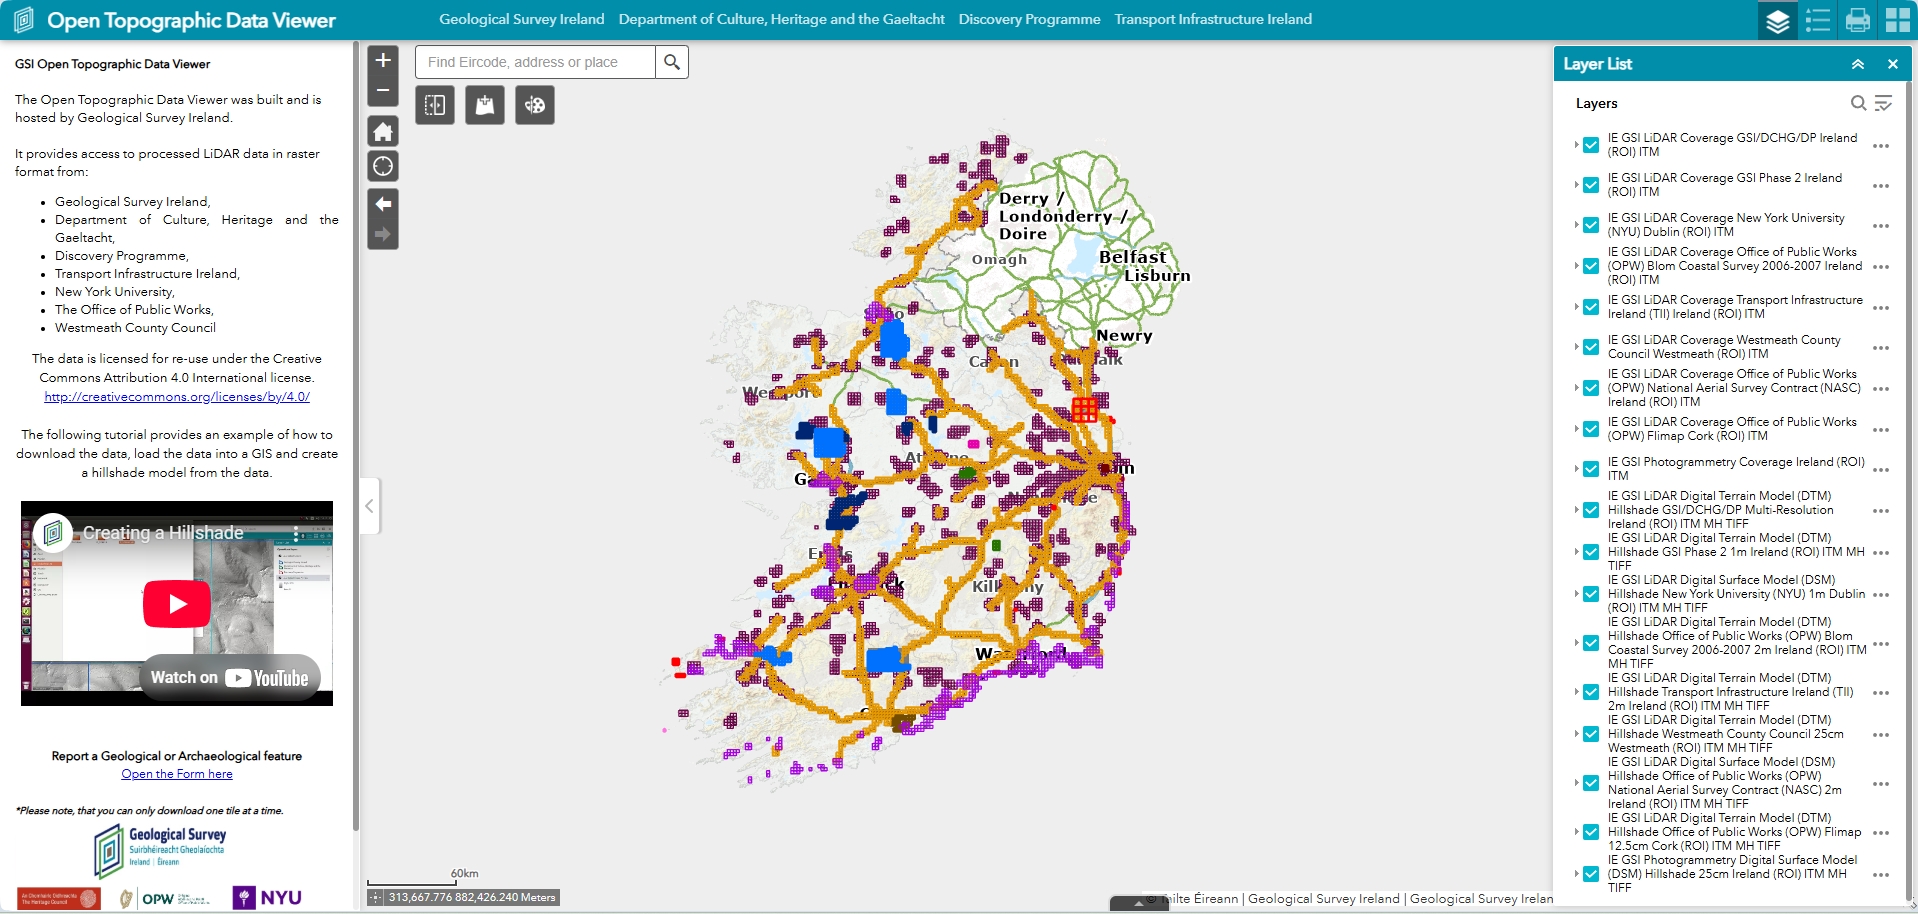Zoom out on the map
This screenshot has width=1918, height=914.
point(383,91)
